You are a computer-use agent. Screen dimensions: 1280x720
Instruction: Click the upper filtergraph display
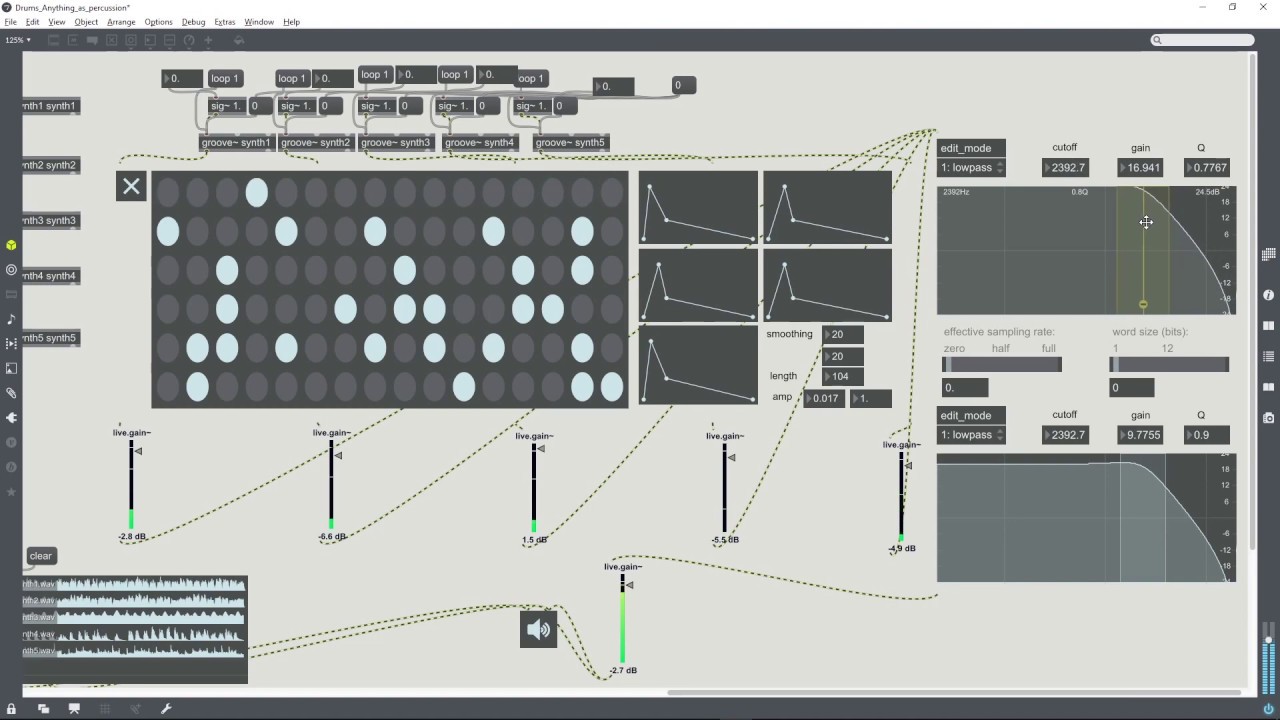(x=1086, y=251)
